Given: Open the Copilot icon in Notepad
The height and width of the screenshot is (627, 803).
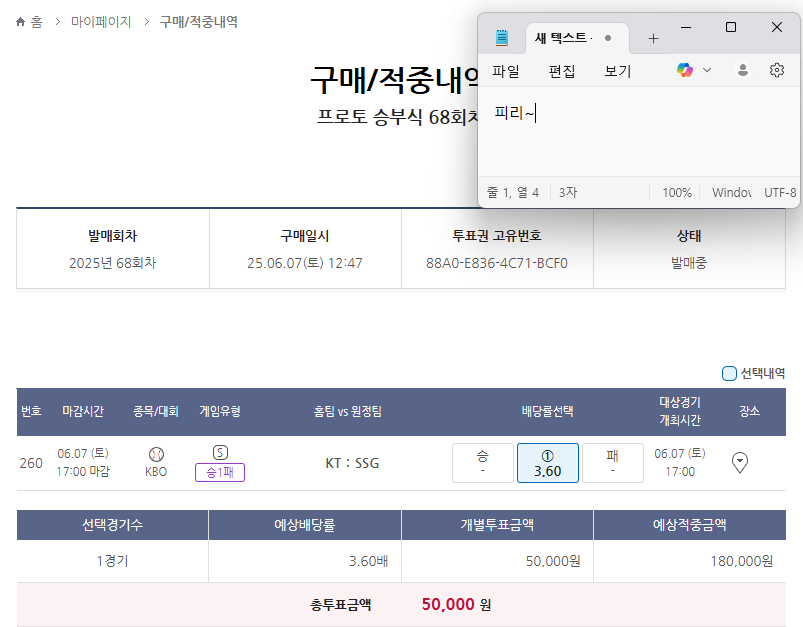Looking at the screenshot, I should point(684,70).
